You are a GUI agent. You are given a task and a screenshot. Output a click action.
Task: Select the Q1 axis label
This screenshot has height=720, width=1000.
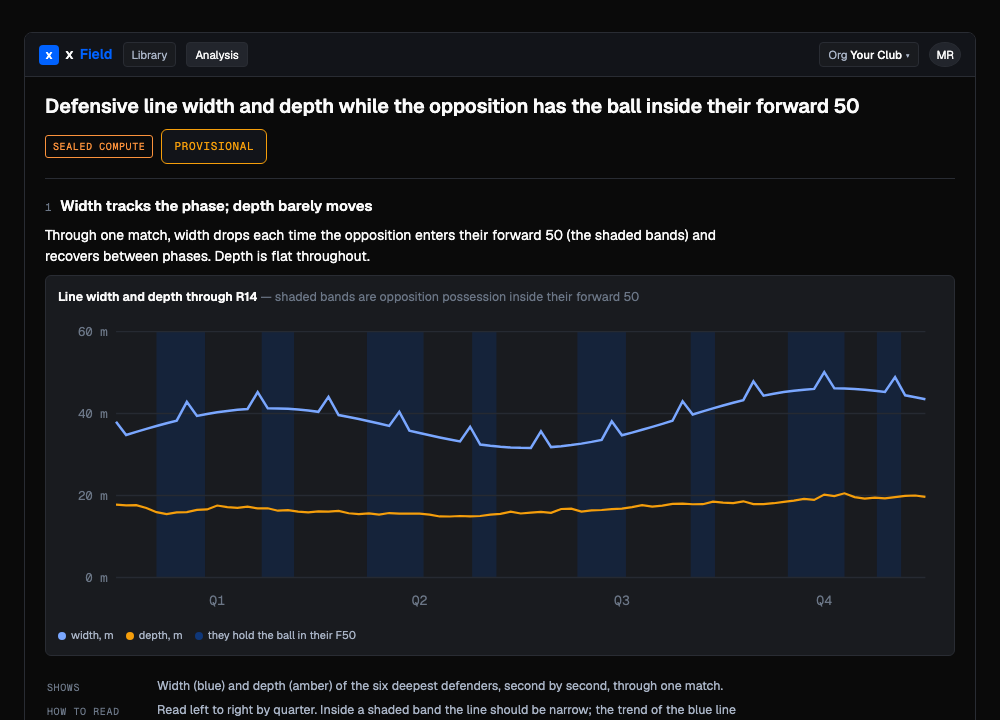pos(217,601)
